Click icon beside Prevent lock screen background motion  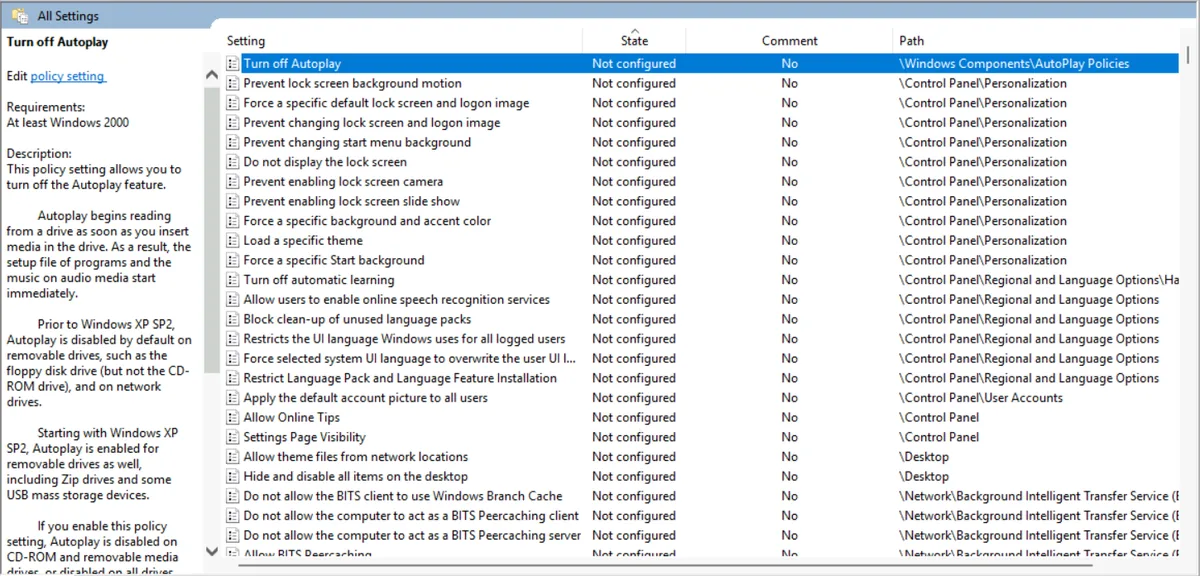coord(232,83)
